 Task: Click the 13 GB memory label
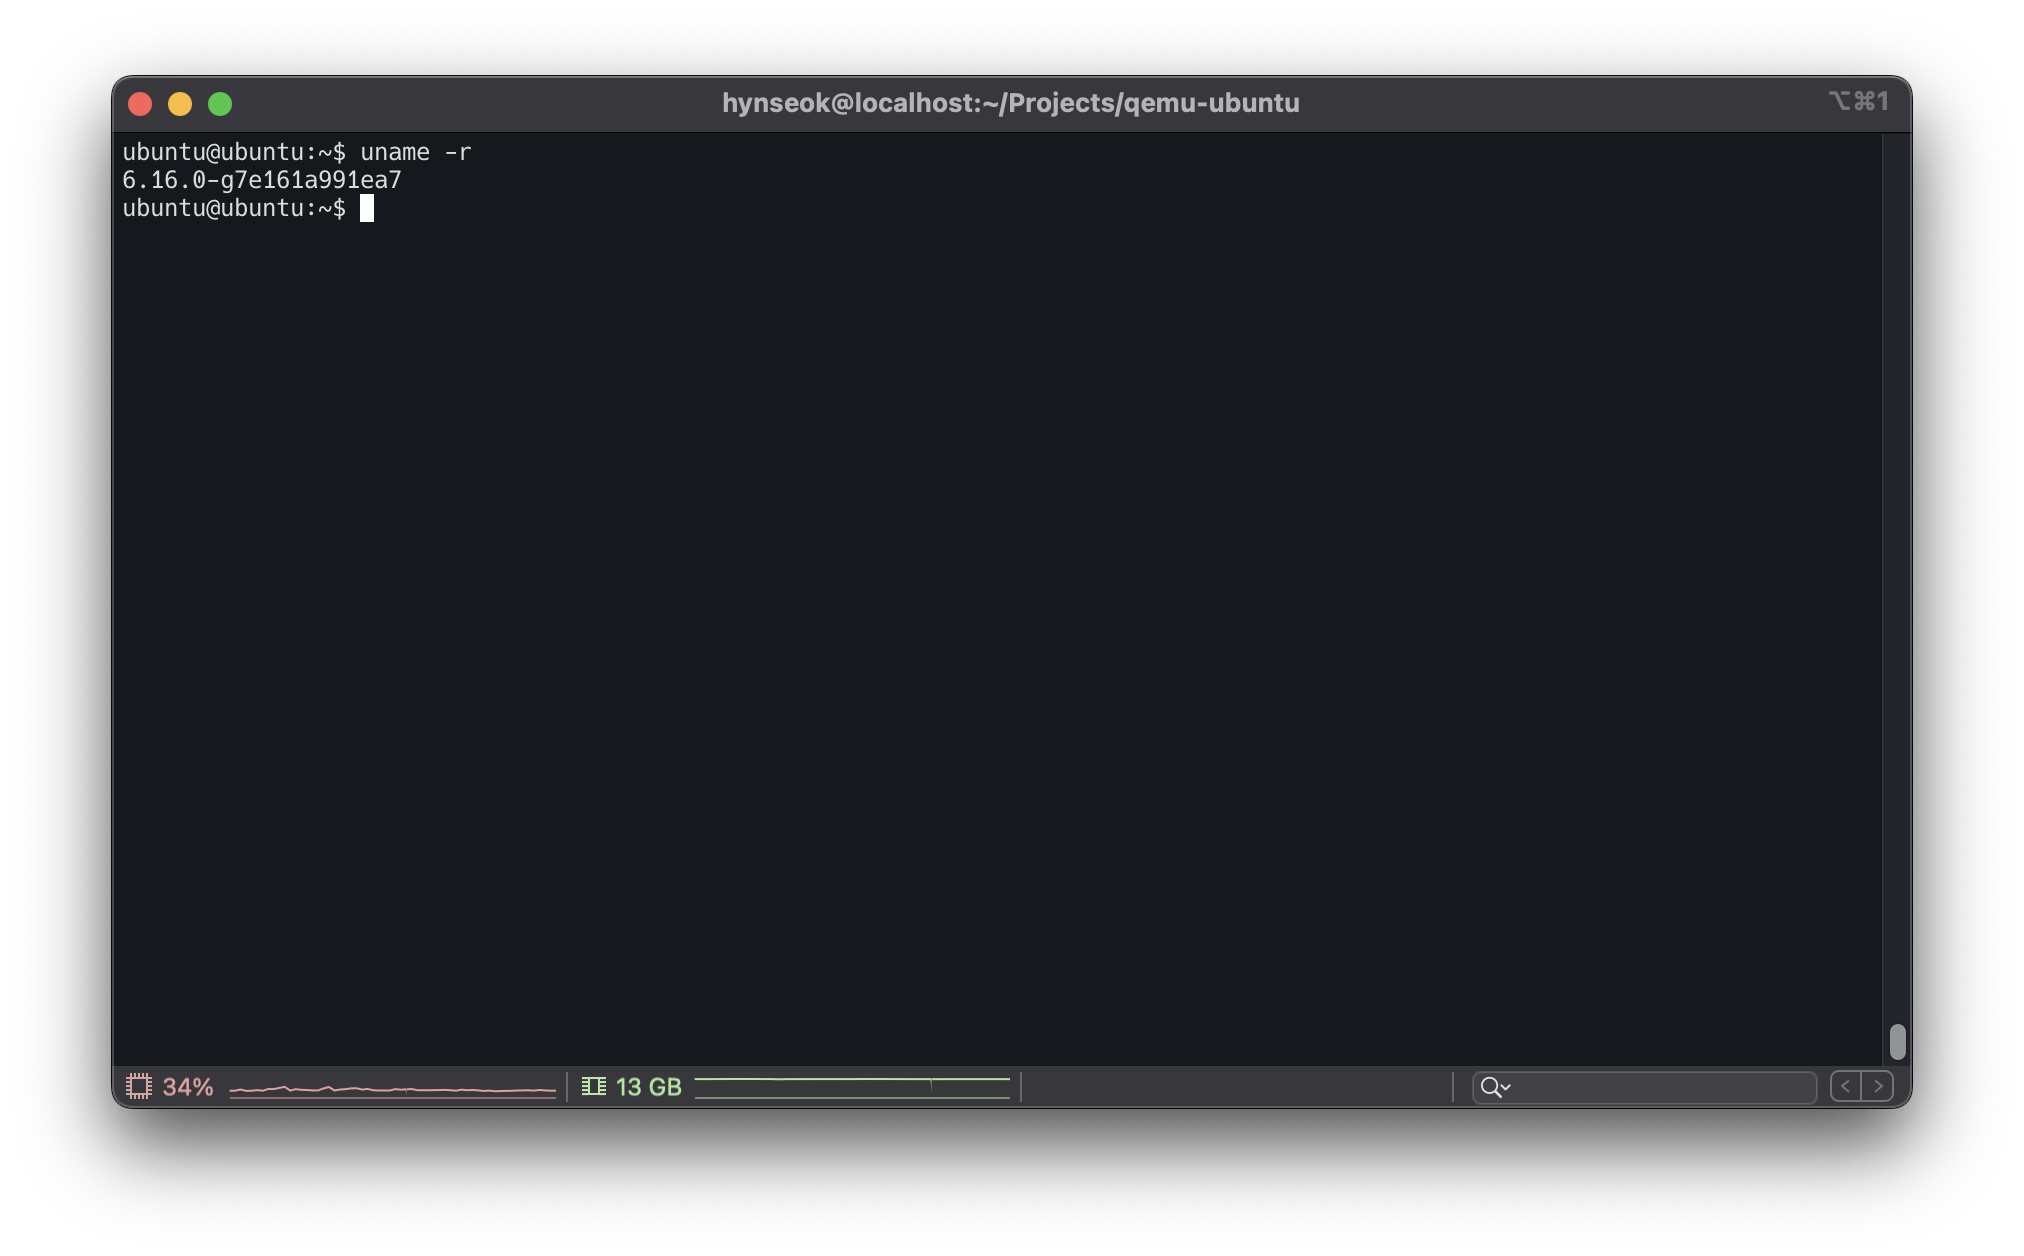(648, 1087)
